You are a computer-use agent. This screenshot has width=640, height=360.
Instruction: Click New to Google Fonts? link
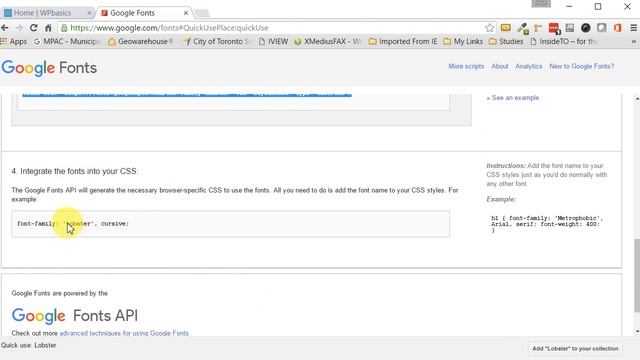click(x=582, y=66)
